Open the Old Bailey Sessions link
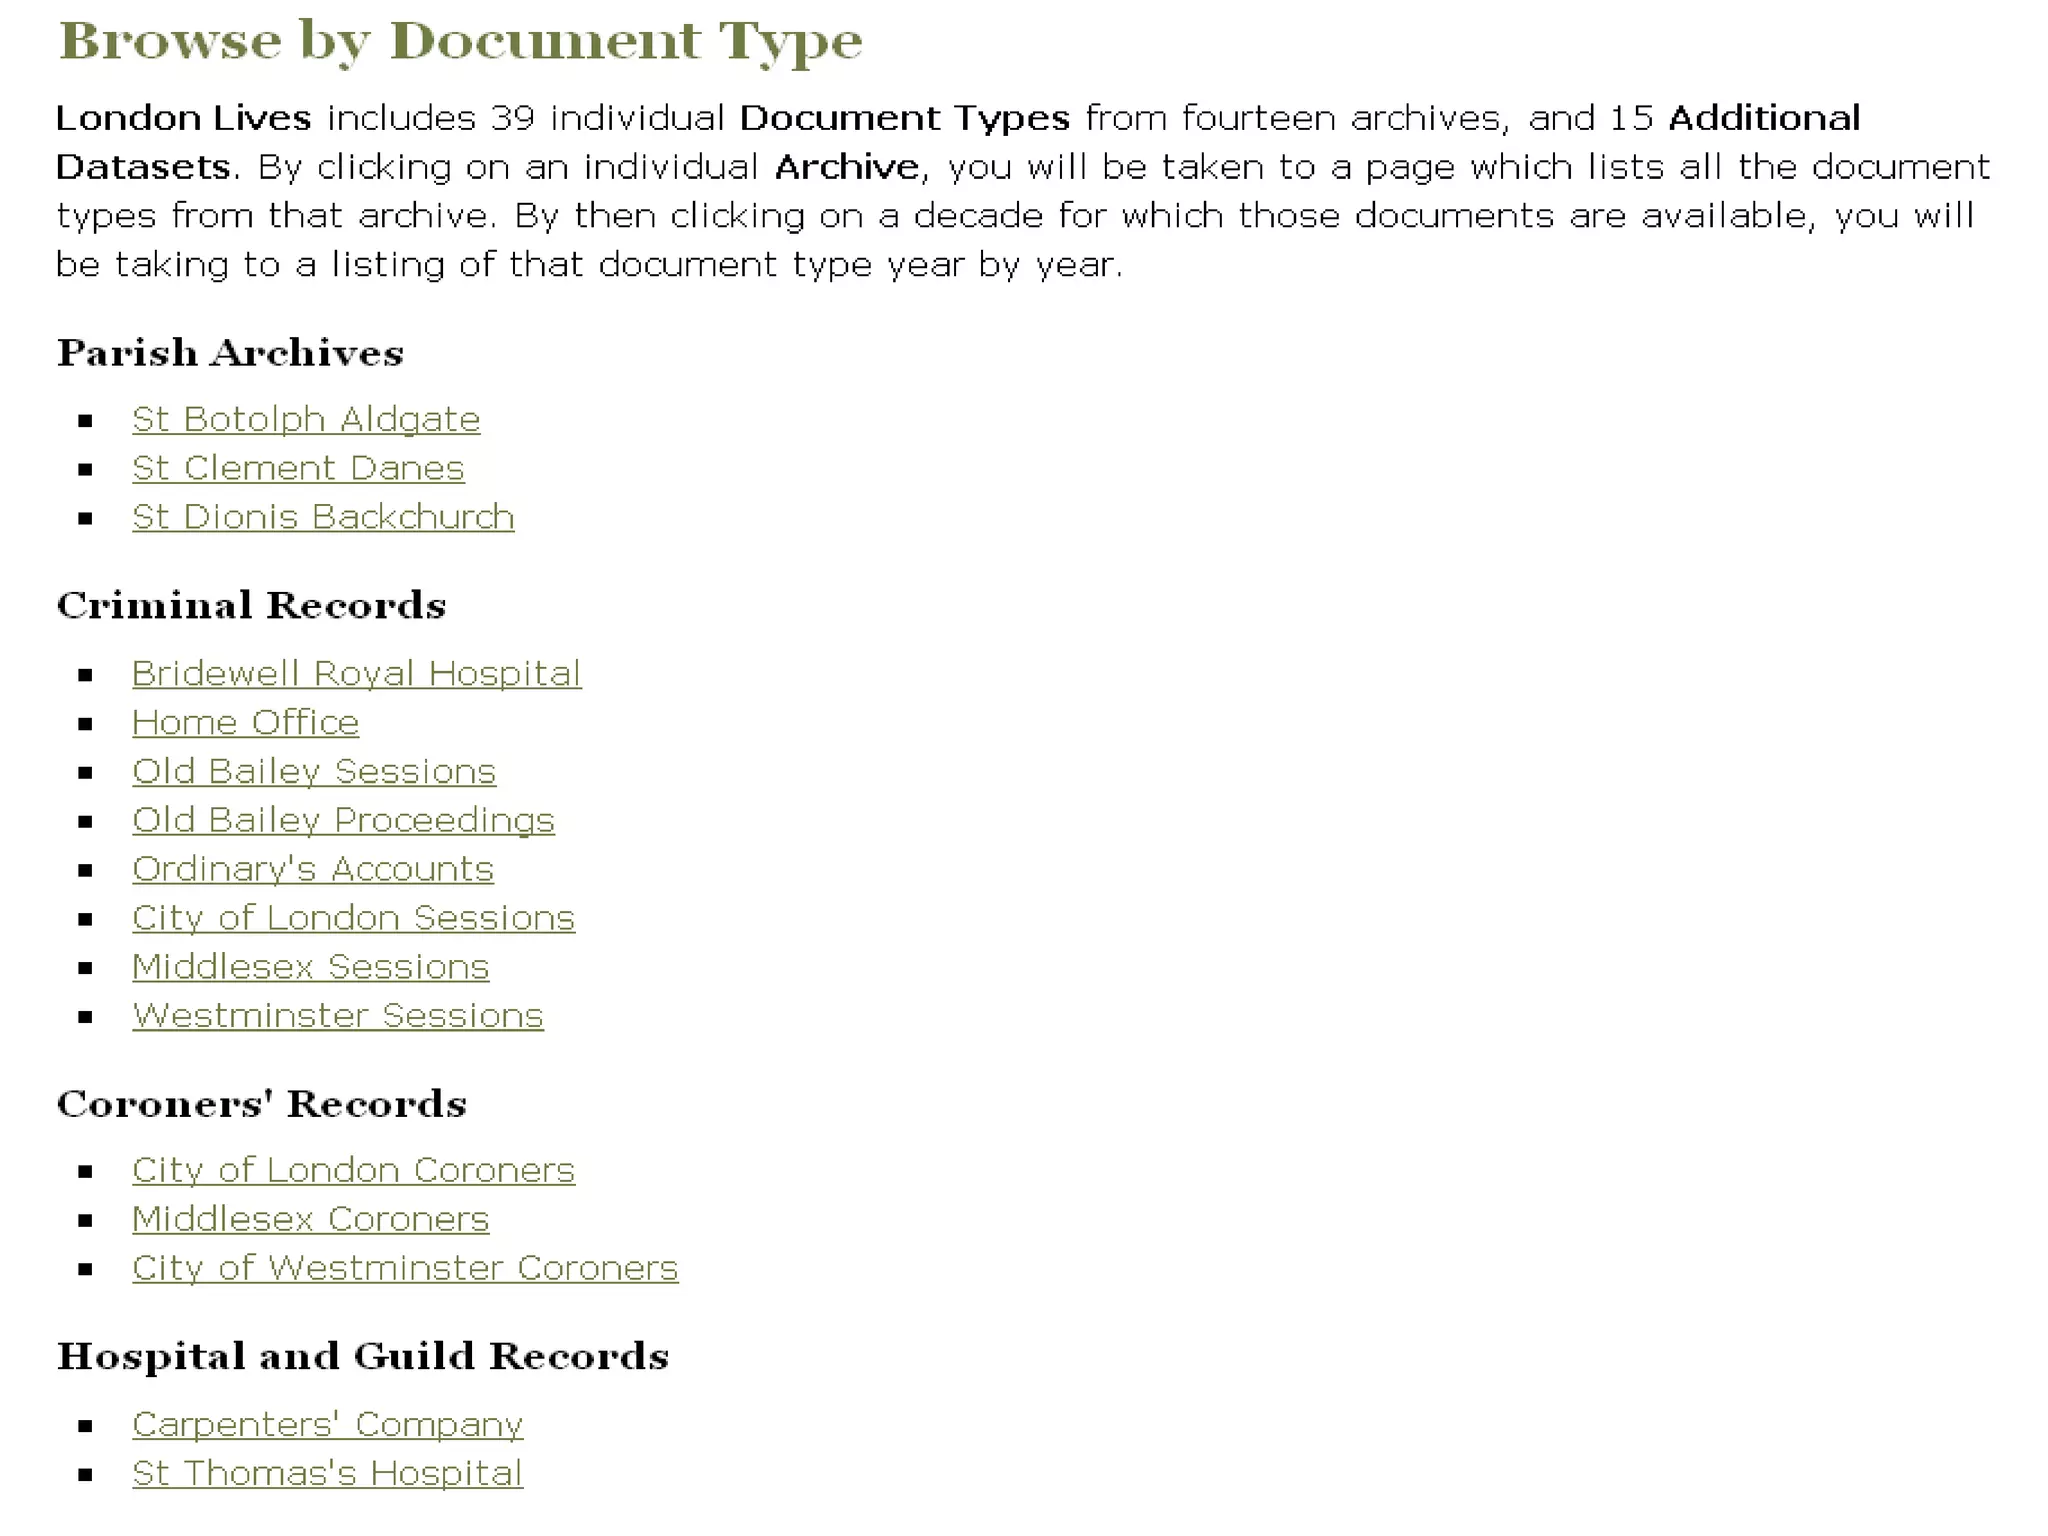This screenshot has height=1536, width=2048. click(314, 771)
